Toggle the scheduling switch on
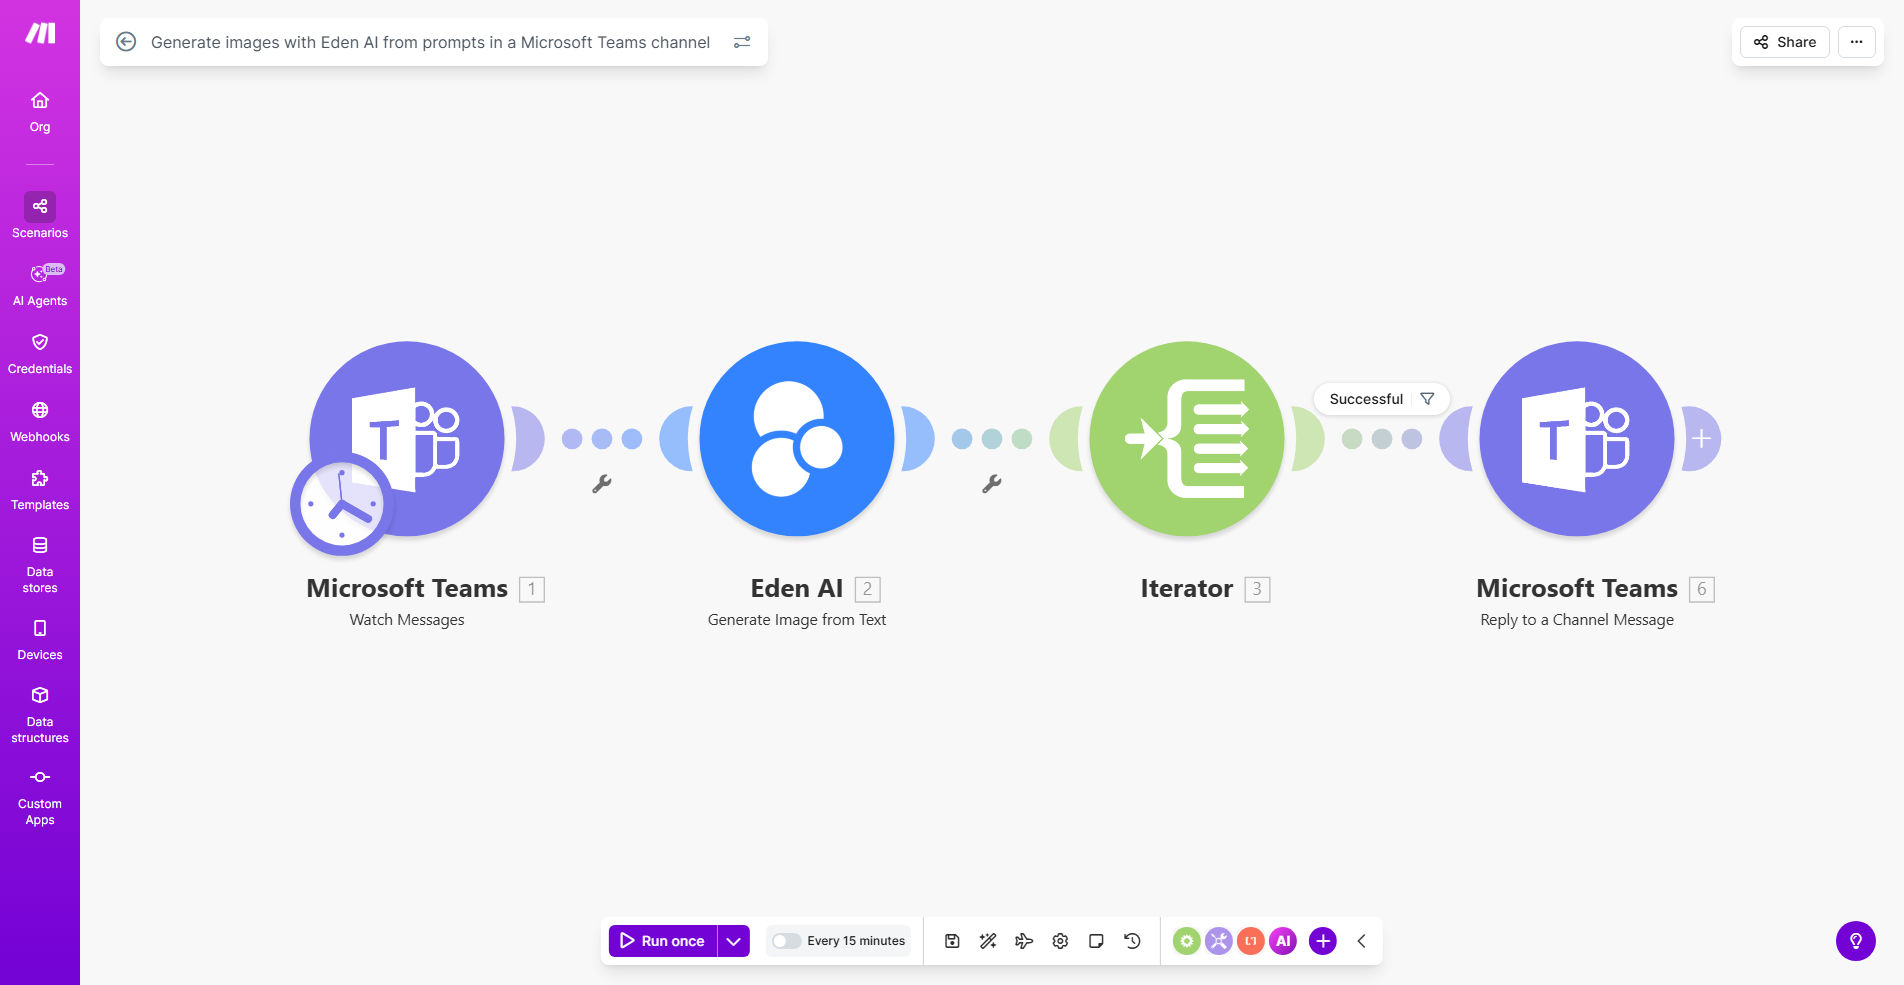Viewport: 1904px width, 985px height. 786,941
